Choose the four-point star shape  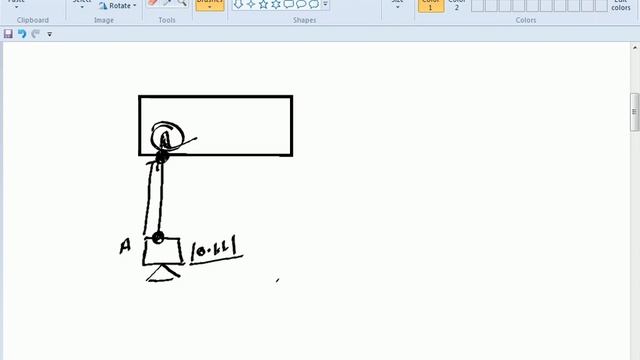[251, 4]
